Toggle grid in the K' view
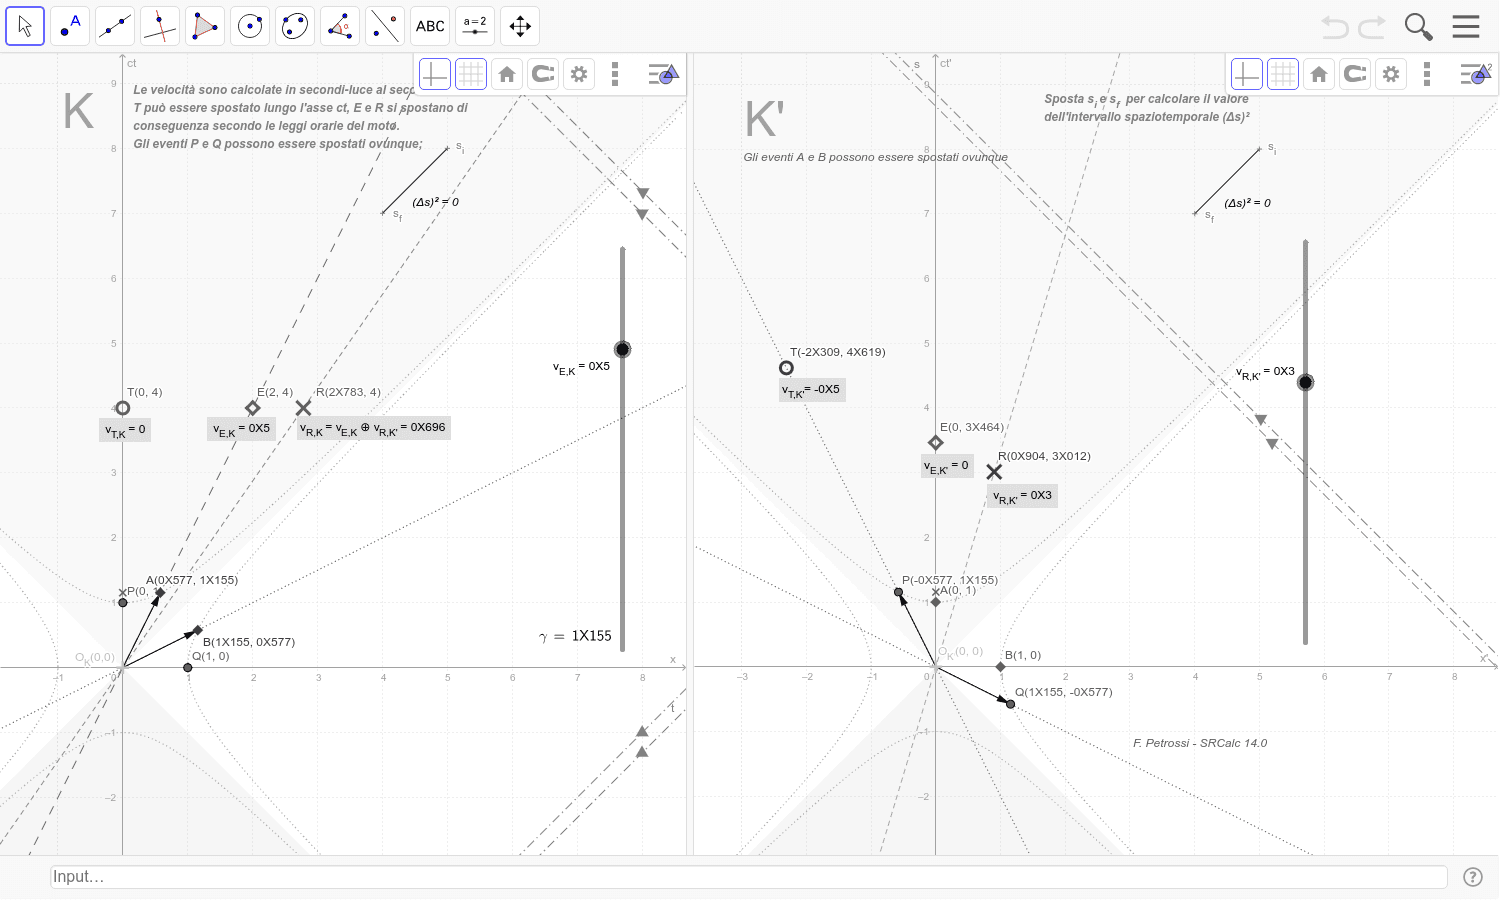Image resolution: width=1500 pixels, height=900 pixels. pos(1283,74)
